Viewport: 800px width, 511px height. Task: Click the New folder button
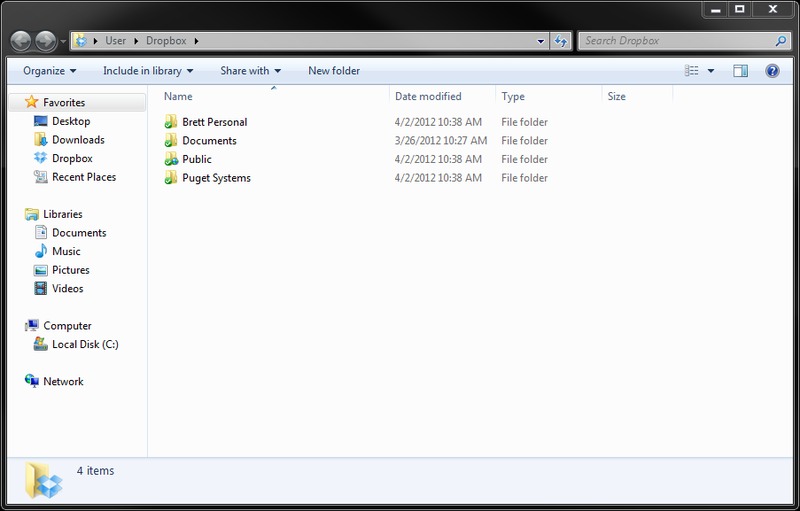334,71
